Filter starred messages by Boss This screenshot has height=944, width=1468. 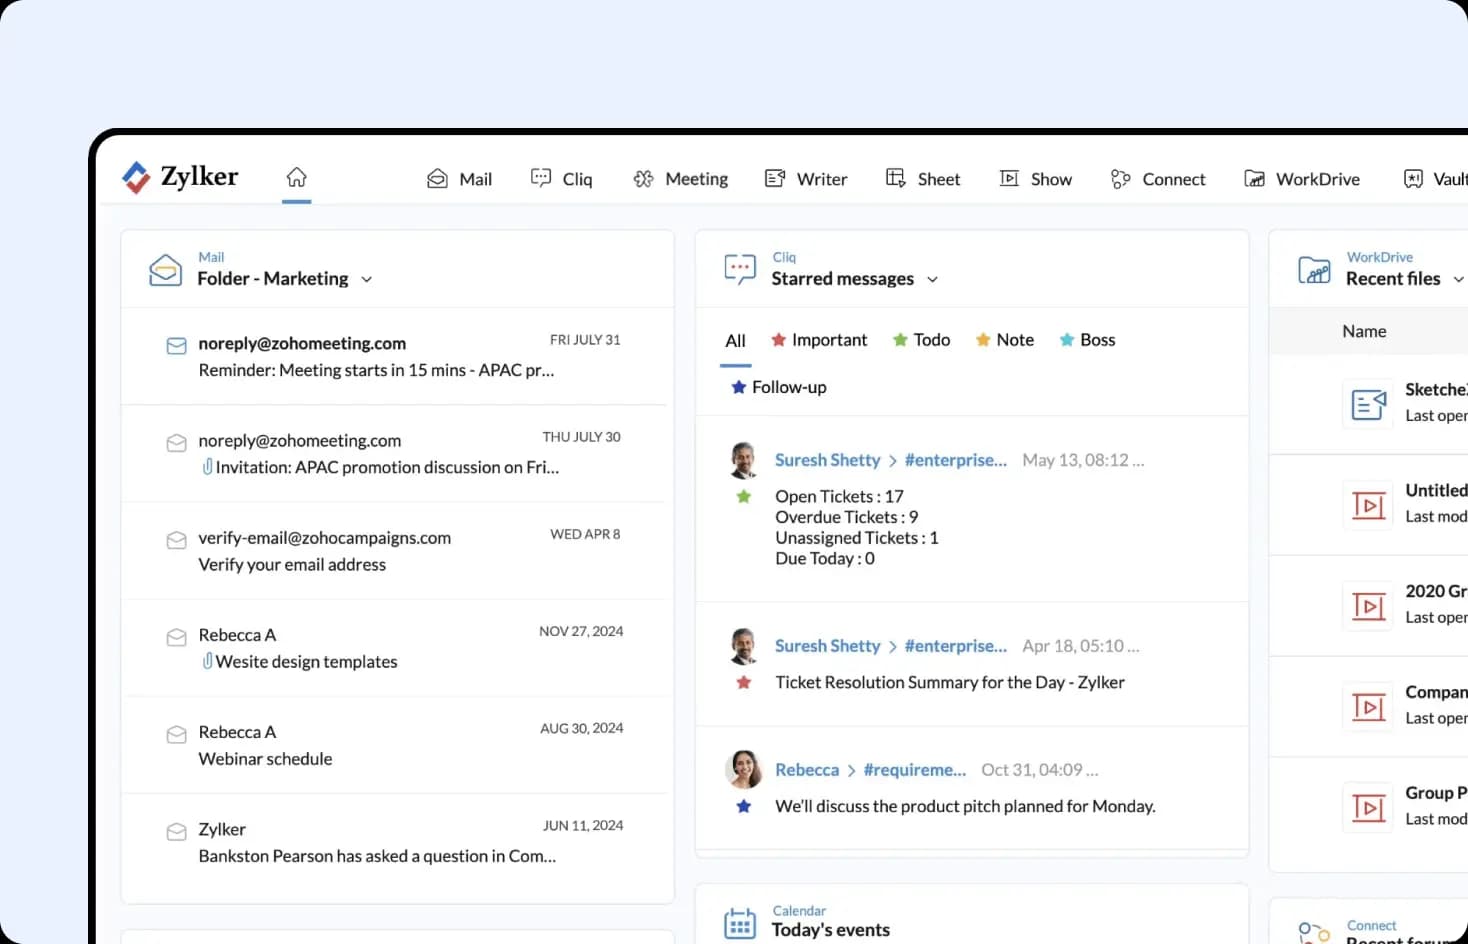(x=1087, y=340)
